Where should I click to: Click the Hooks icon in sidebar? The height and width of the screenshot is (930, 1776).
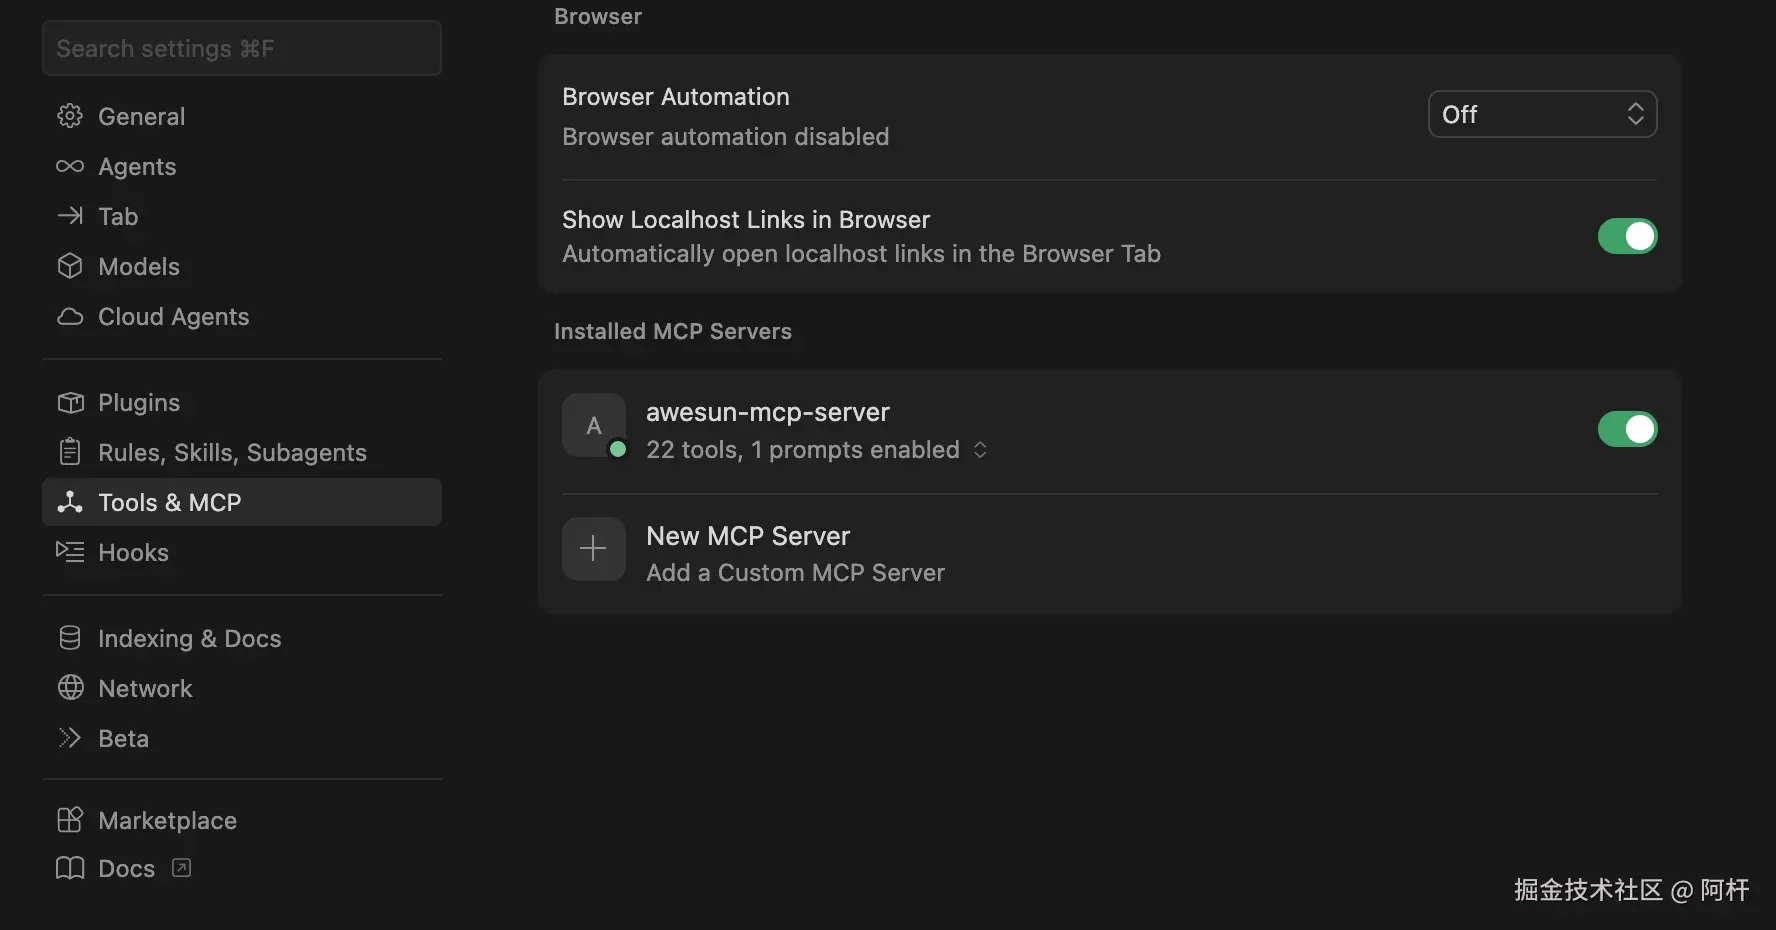coord(70,552)
